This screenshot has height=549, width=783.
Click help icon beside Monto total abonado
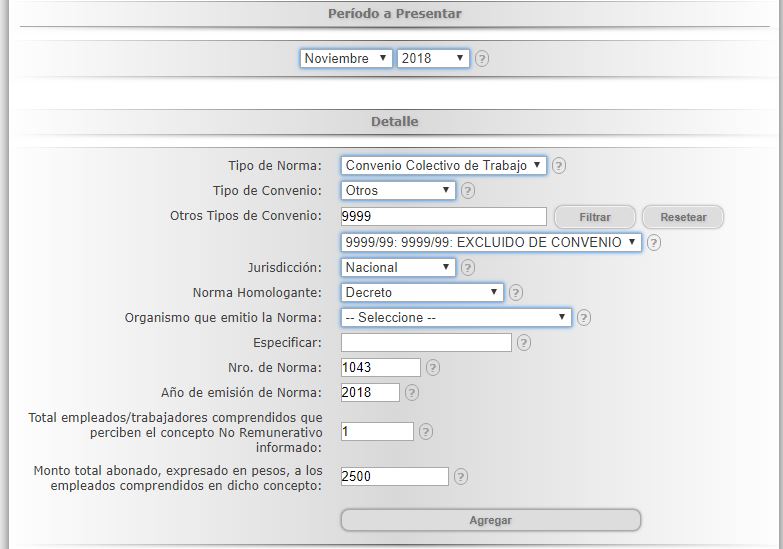(461, 477)
